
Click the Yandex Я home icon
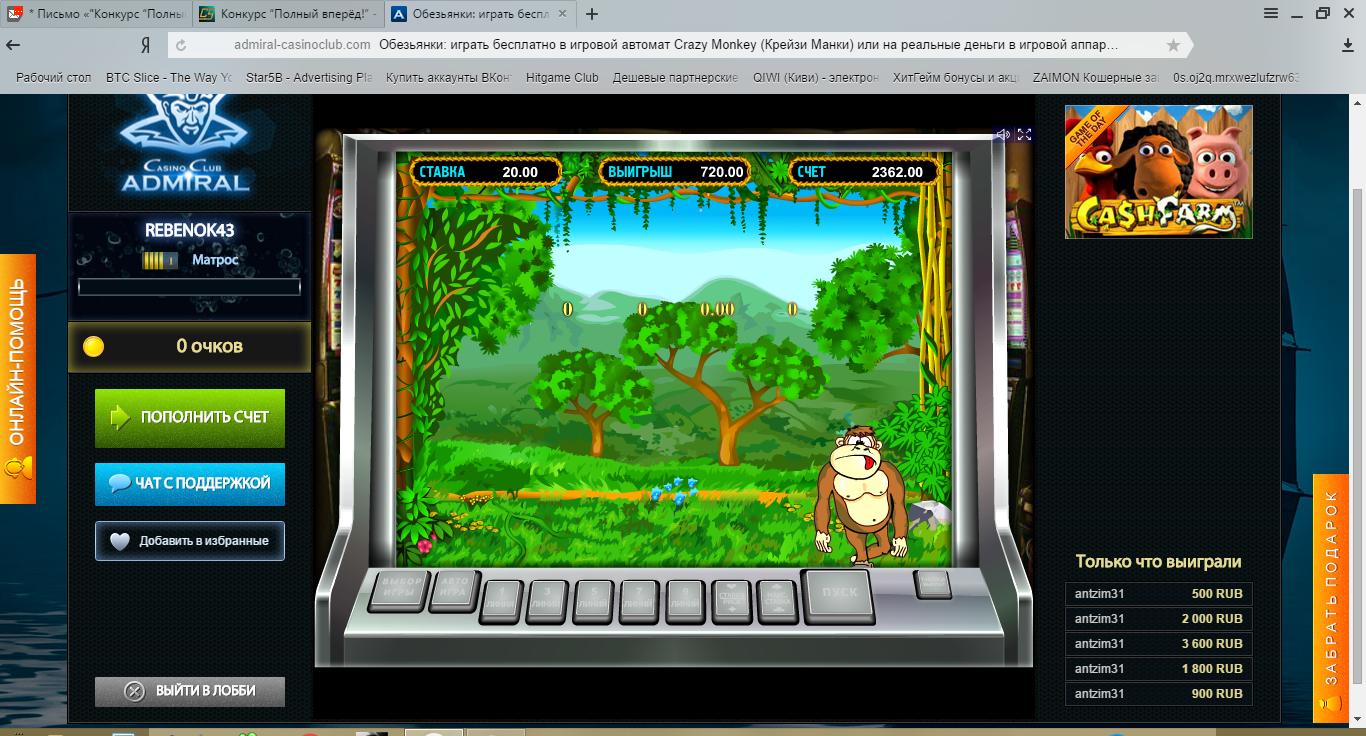[146, 46]
